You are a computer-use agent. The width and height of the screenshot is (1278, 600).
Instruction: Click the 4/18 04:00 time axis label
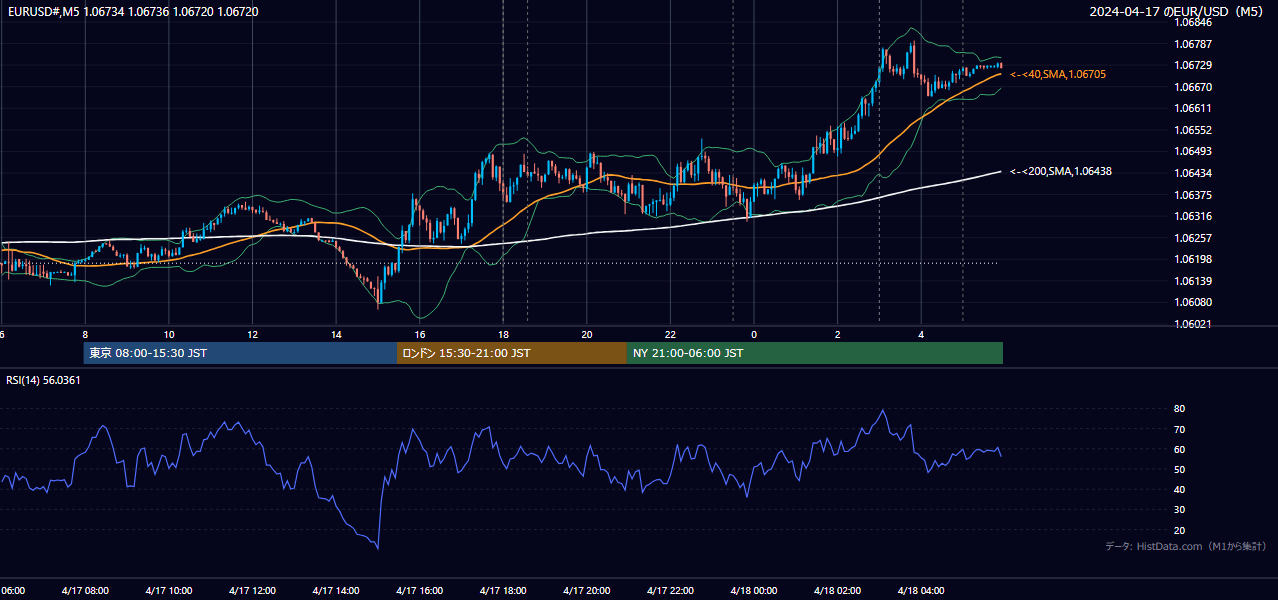click(x=922, y=591)
